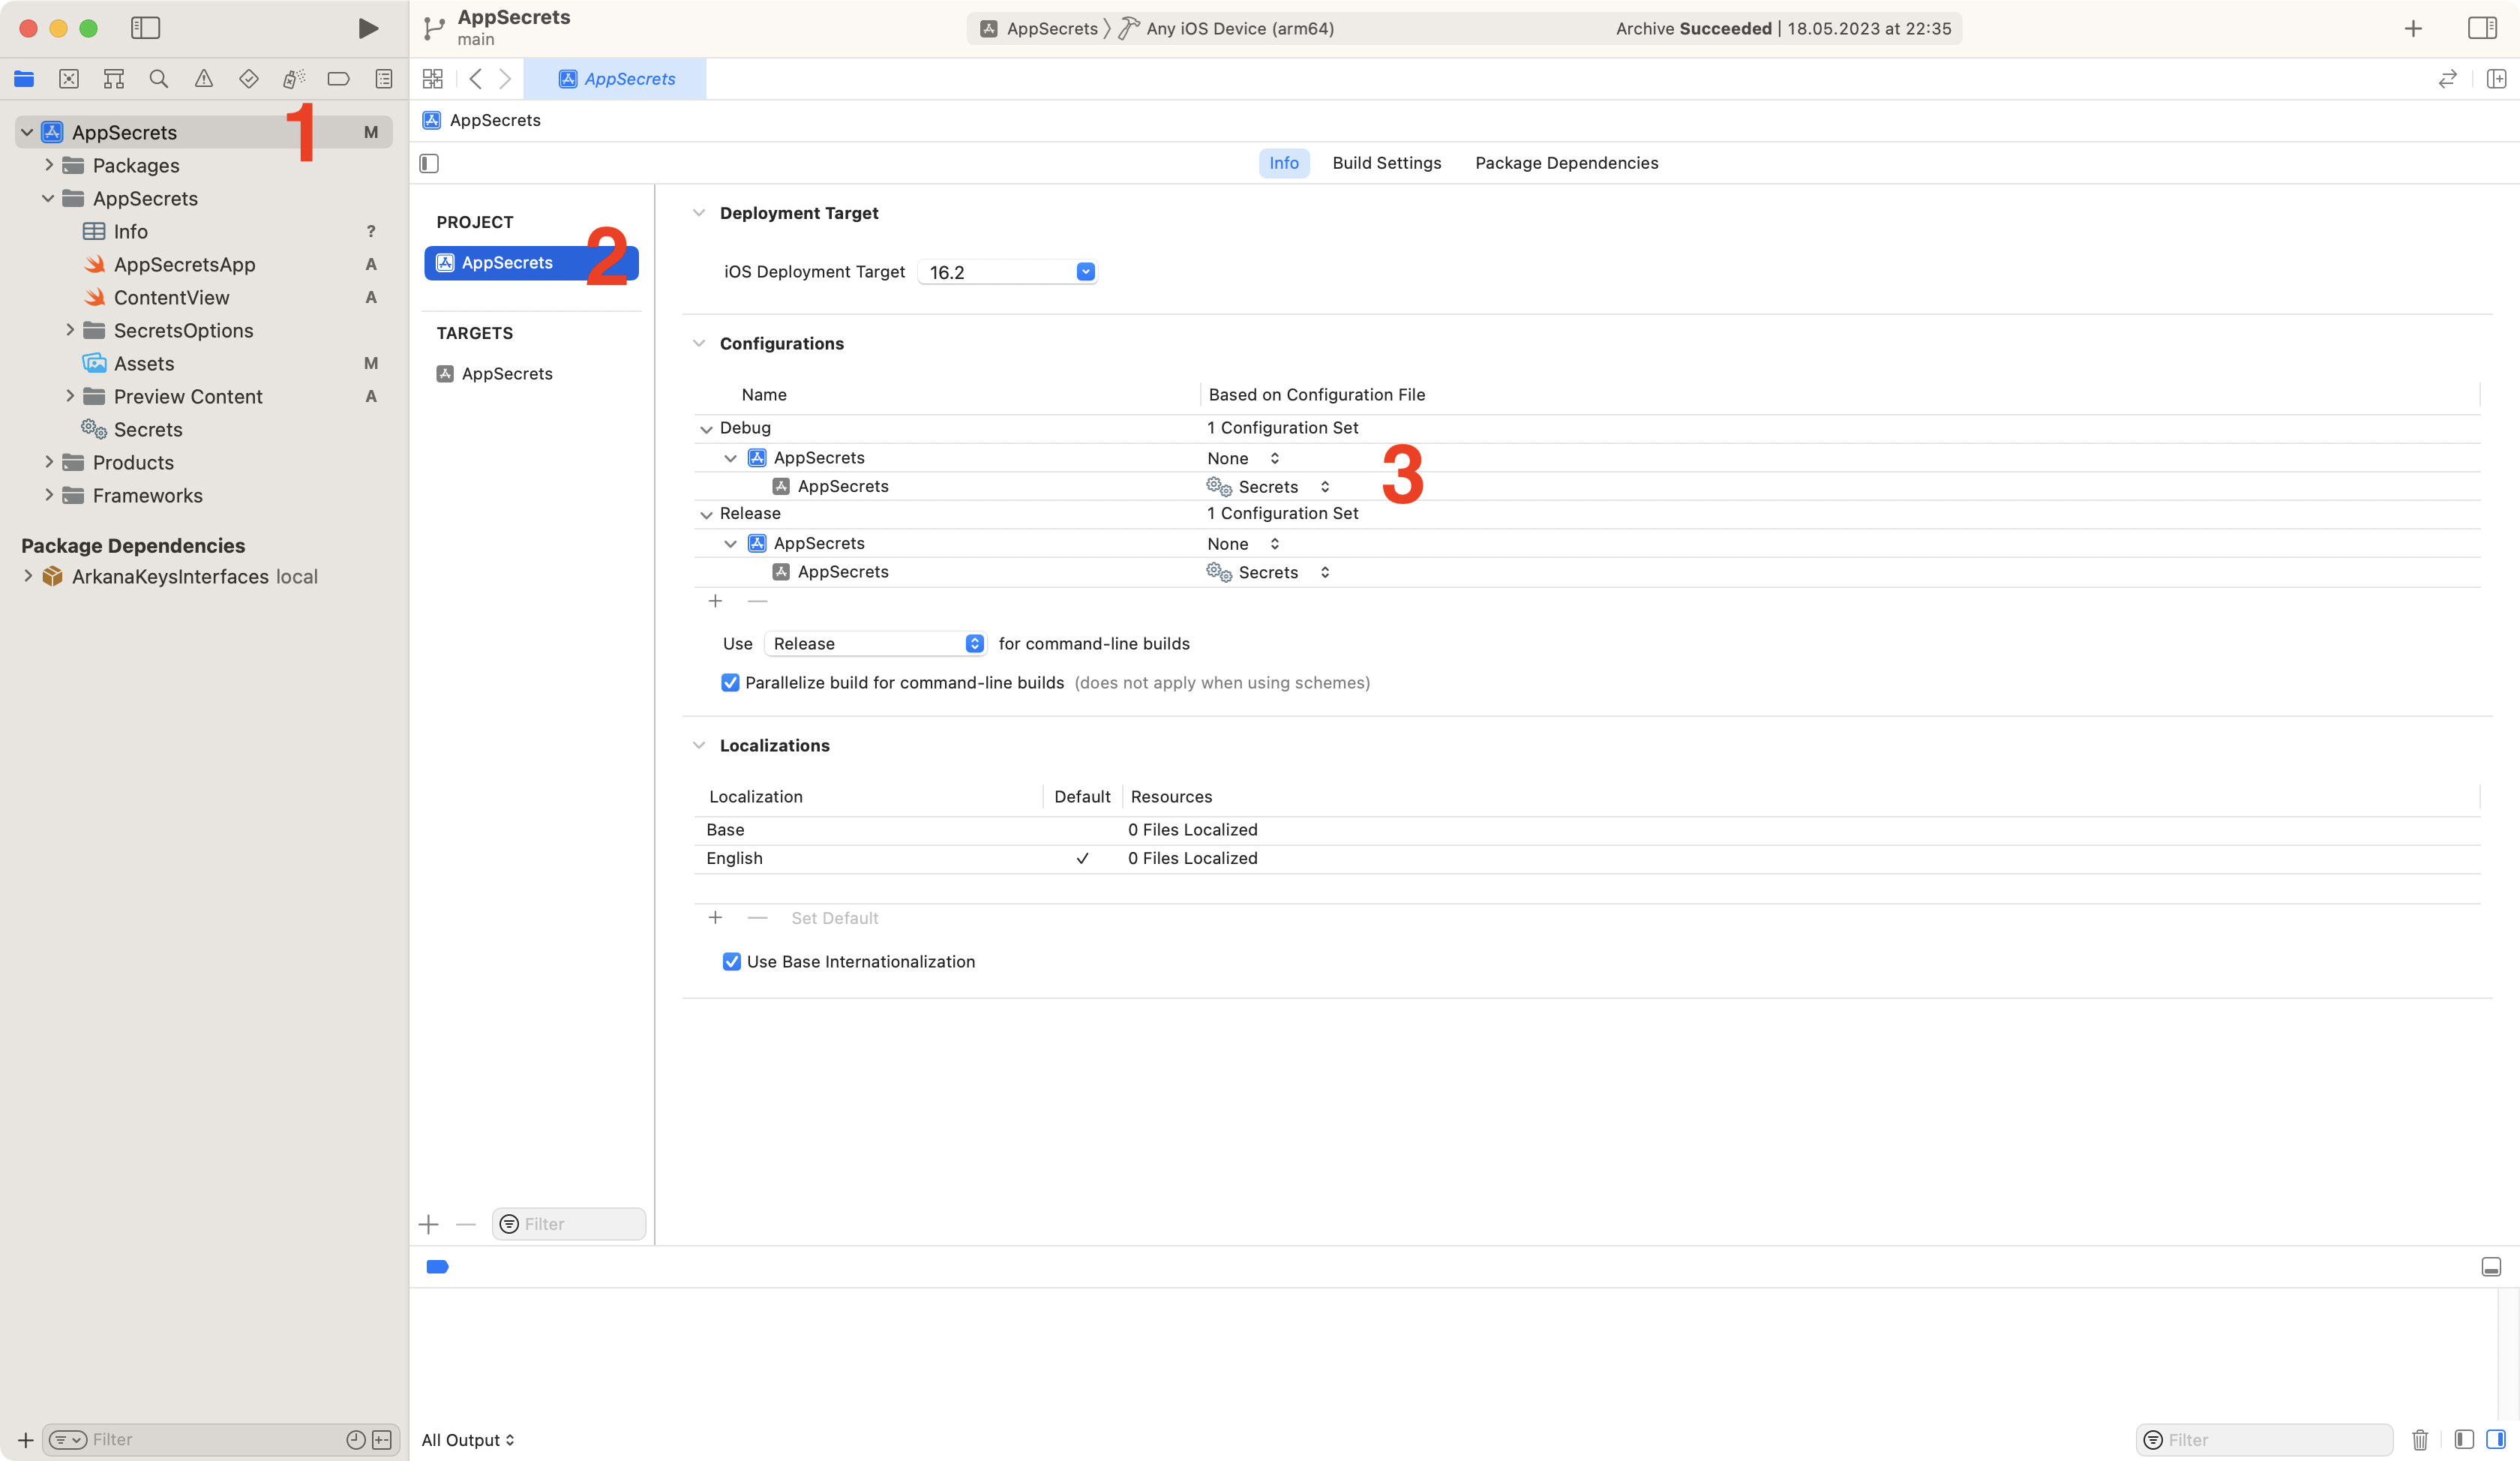Open the Debug navigator icon

click(x=293, y=78)
